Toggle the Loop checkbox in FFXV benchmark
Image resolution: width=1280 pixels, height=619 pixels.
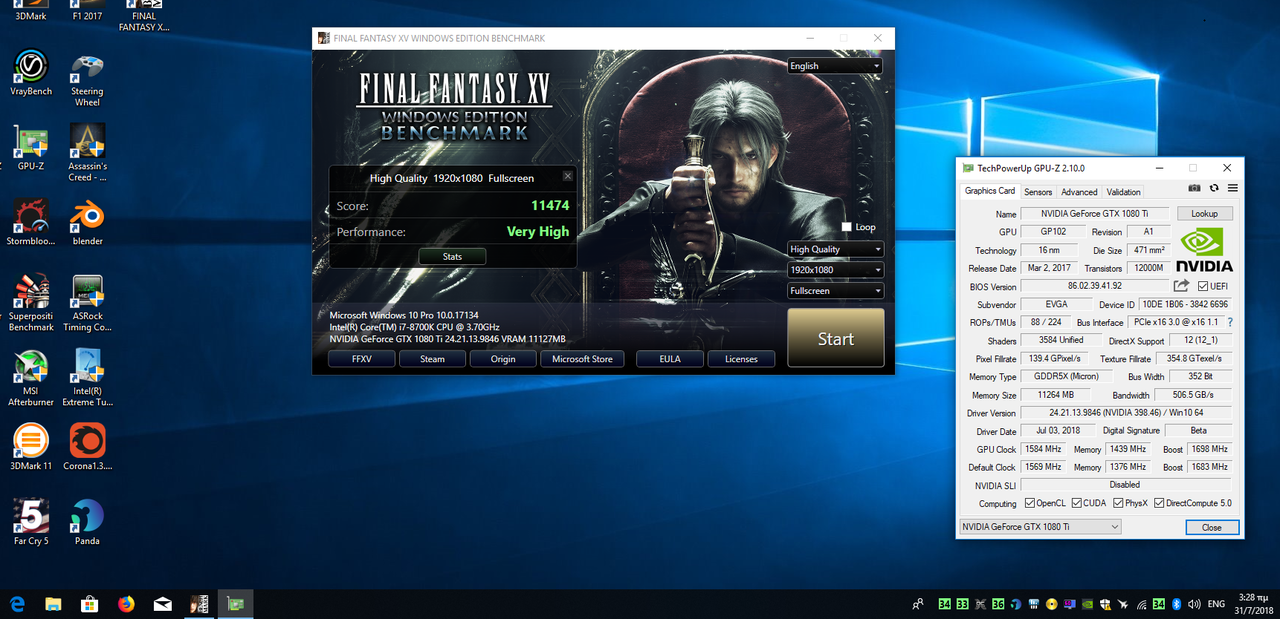[848, 227]
